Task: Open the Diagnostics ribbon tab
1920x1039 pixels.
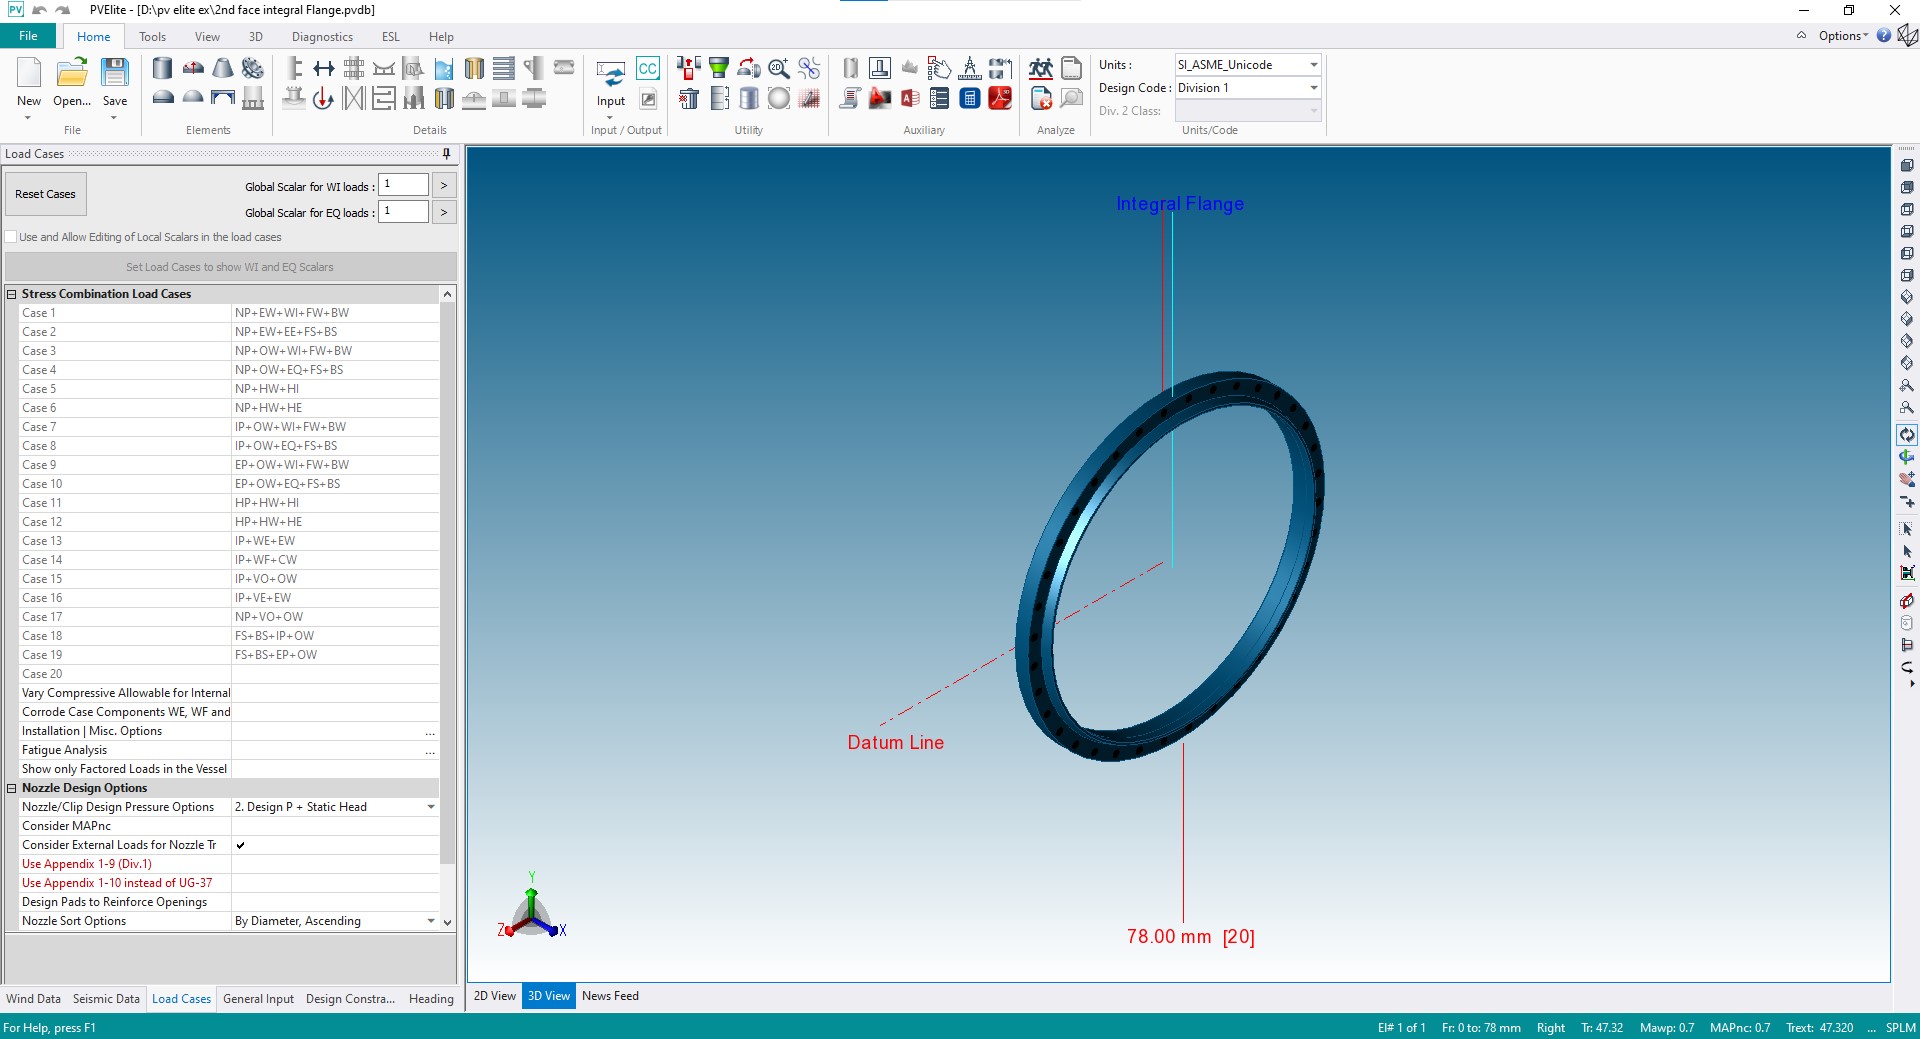Action: click(x=322, y=37)
